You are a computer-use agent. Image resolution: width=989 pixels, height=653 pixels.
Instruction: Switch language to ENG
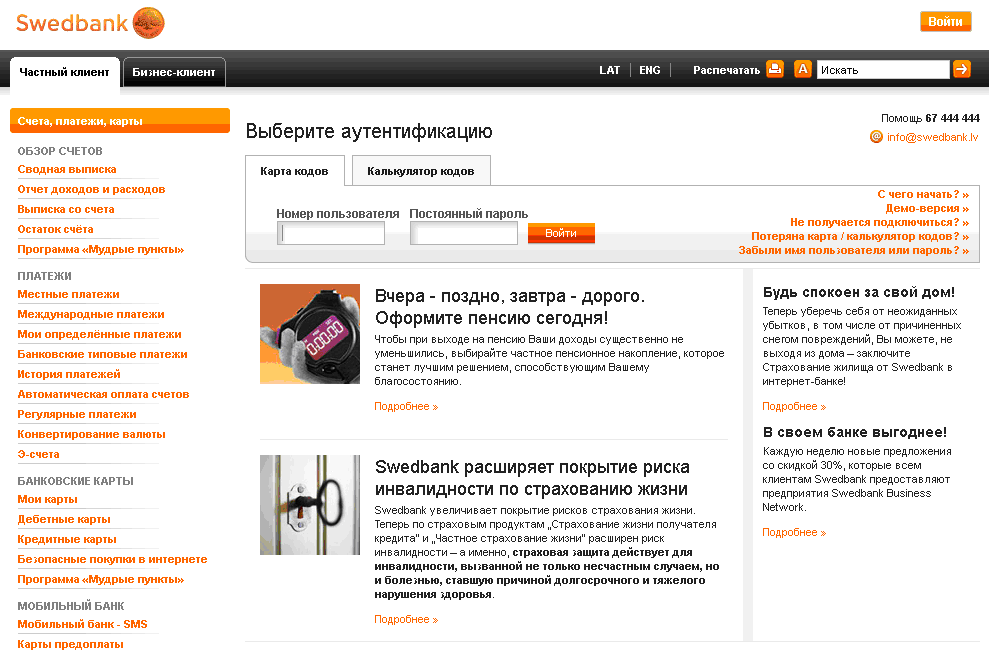click(650, 70)
